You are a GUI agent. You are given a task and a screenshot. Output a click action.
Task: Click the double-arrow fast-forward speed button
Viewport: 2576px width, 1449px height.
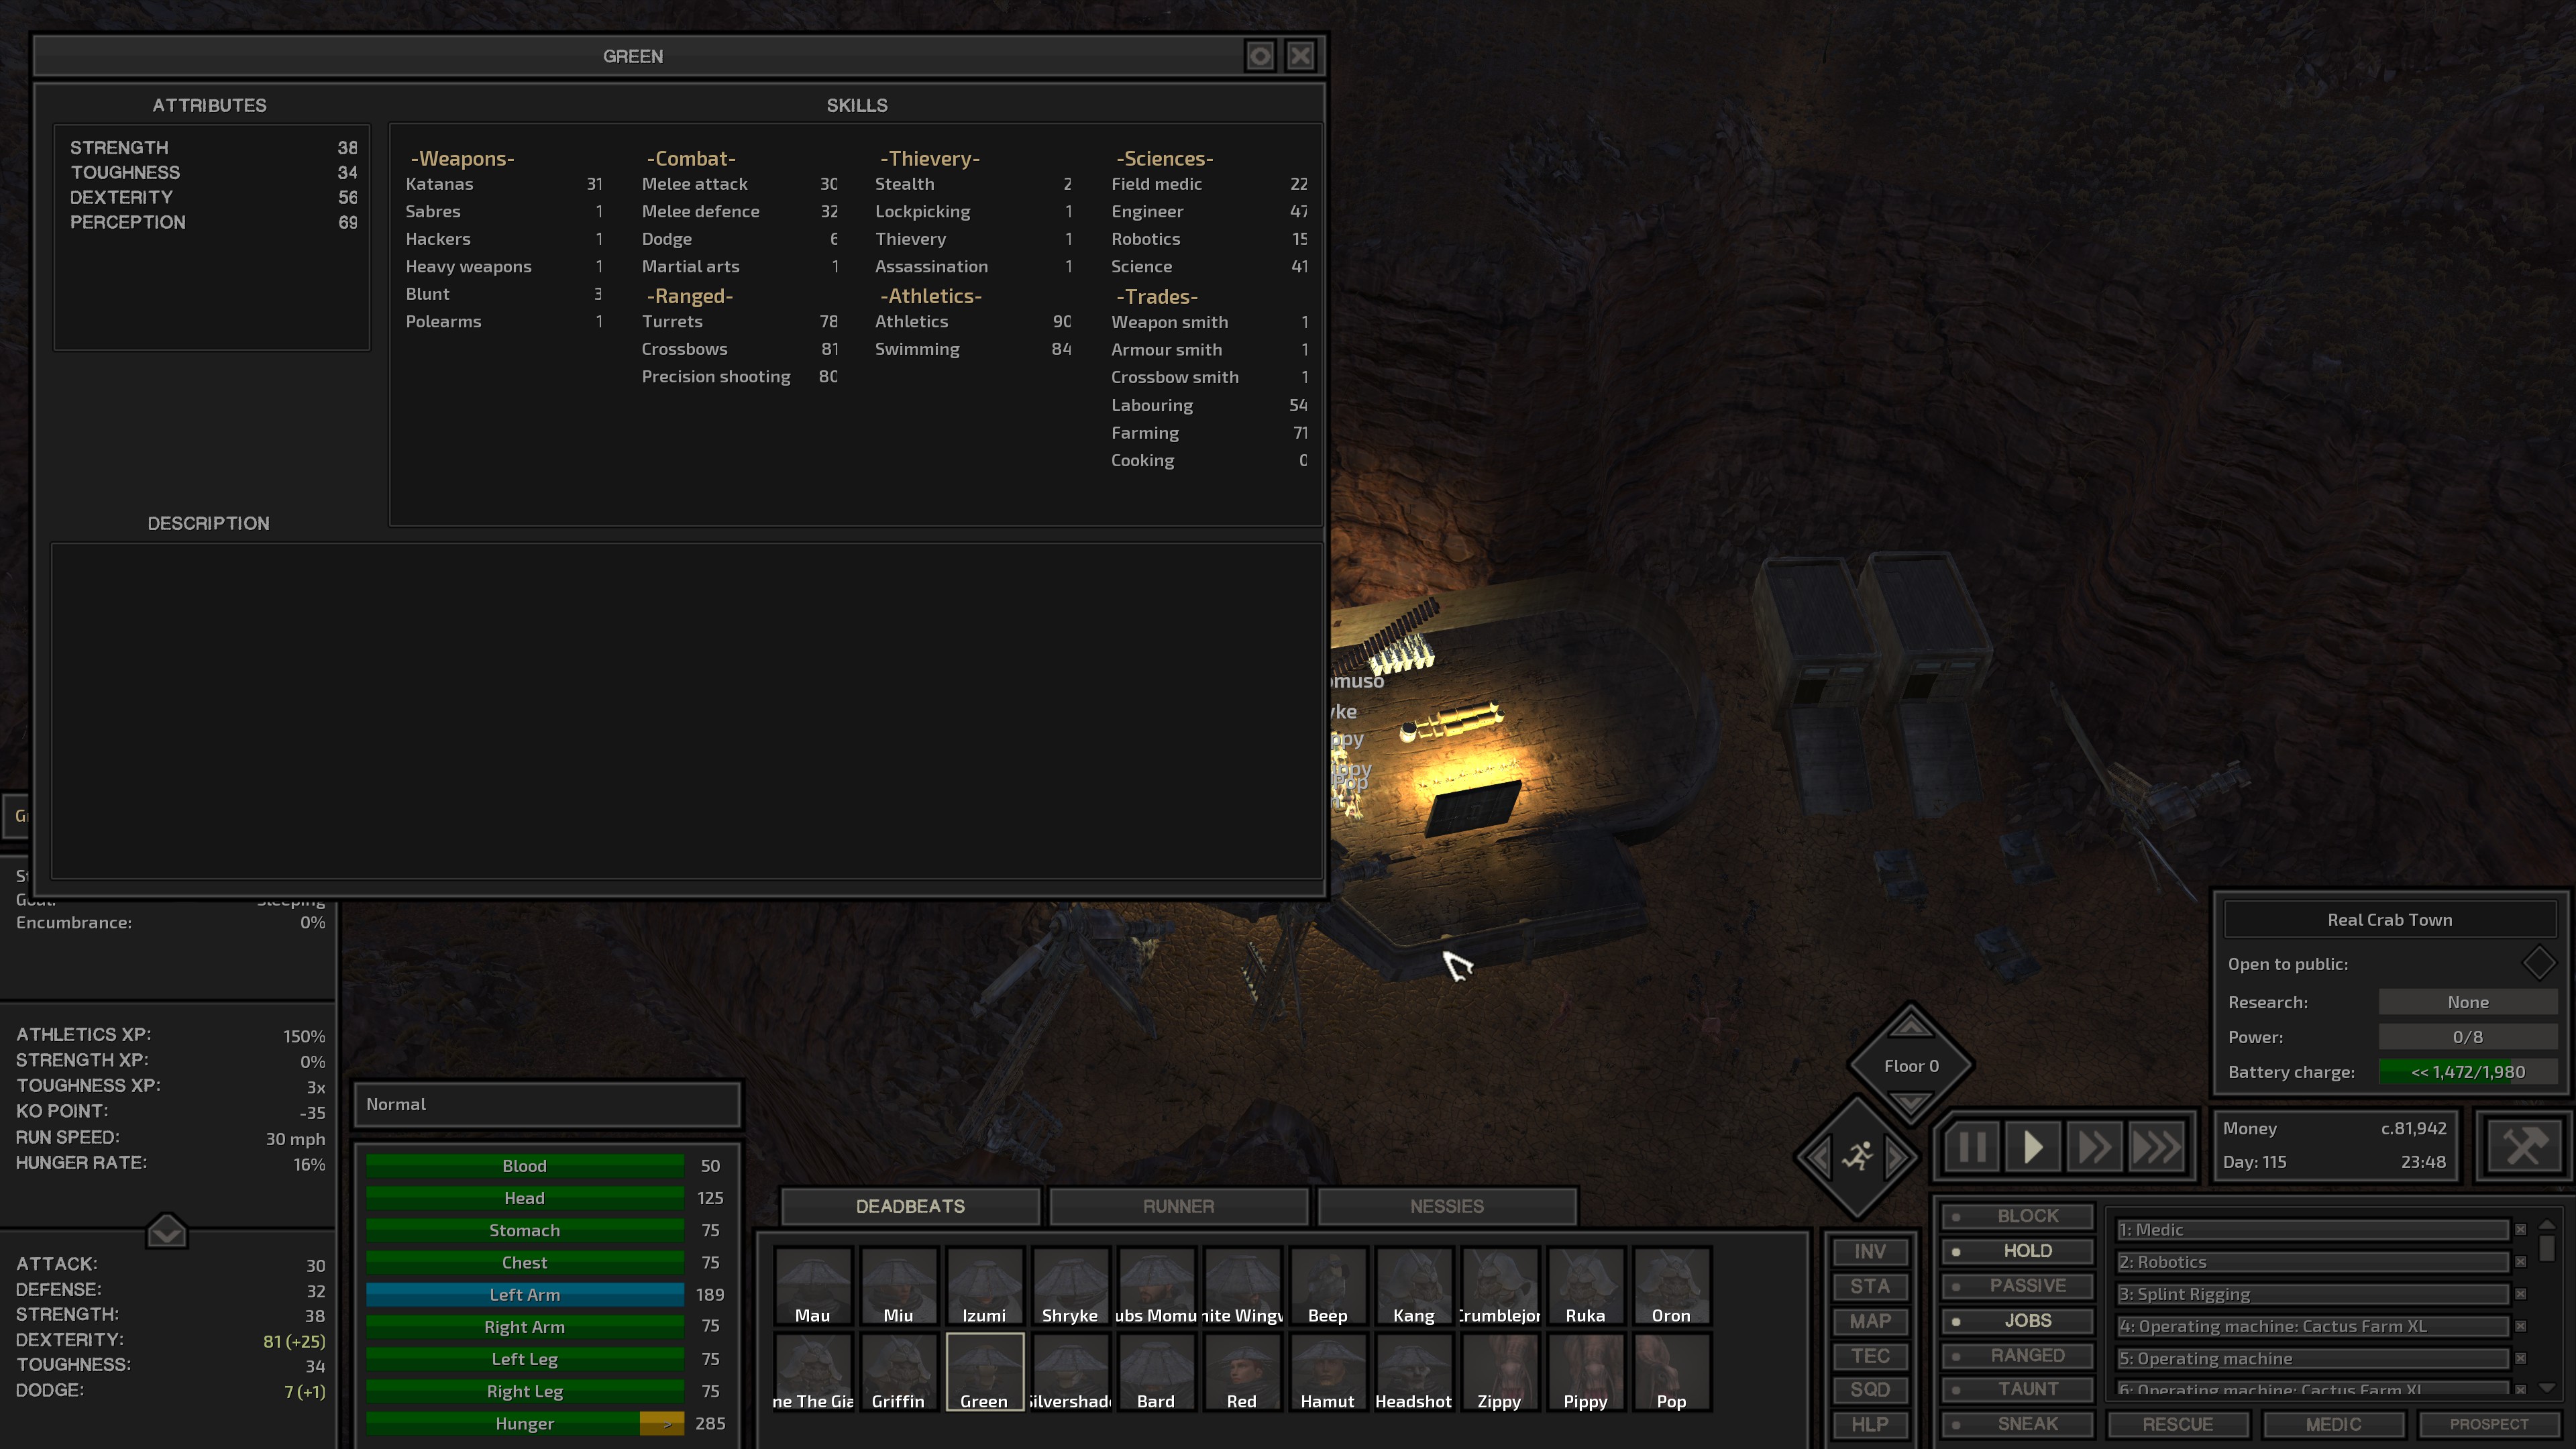[2094, 1147]
